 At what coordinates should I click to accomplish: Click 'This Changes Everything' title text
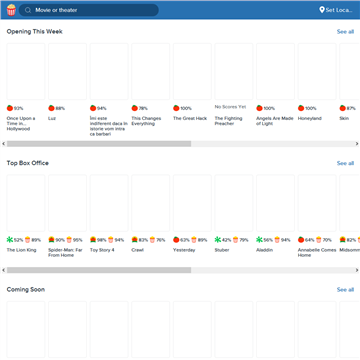click(x=146, y=121)
